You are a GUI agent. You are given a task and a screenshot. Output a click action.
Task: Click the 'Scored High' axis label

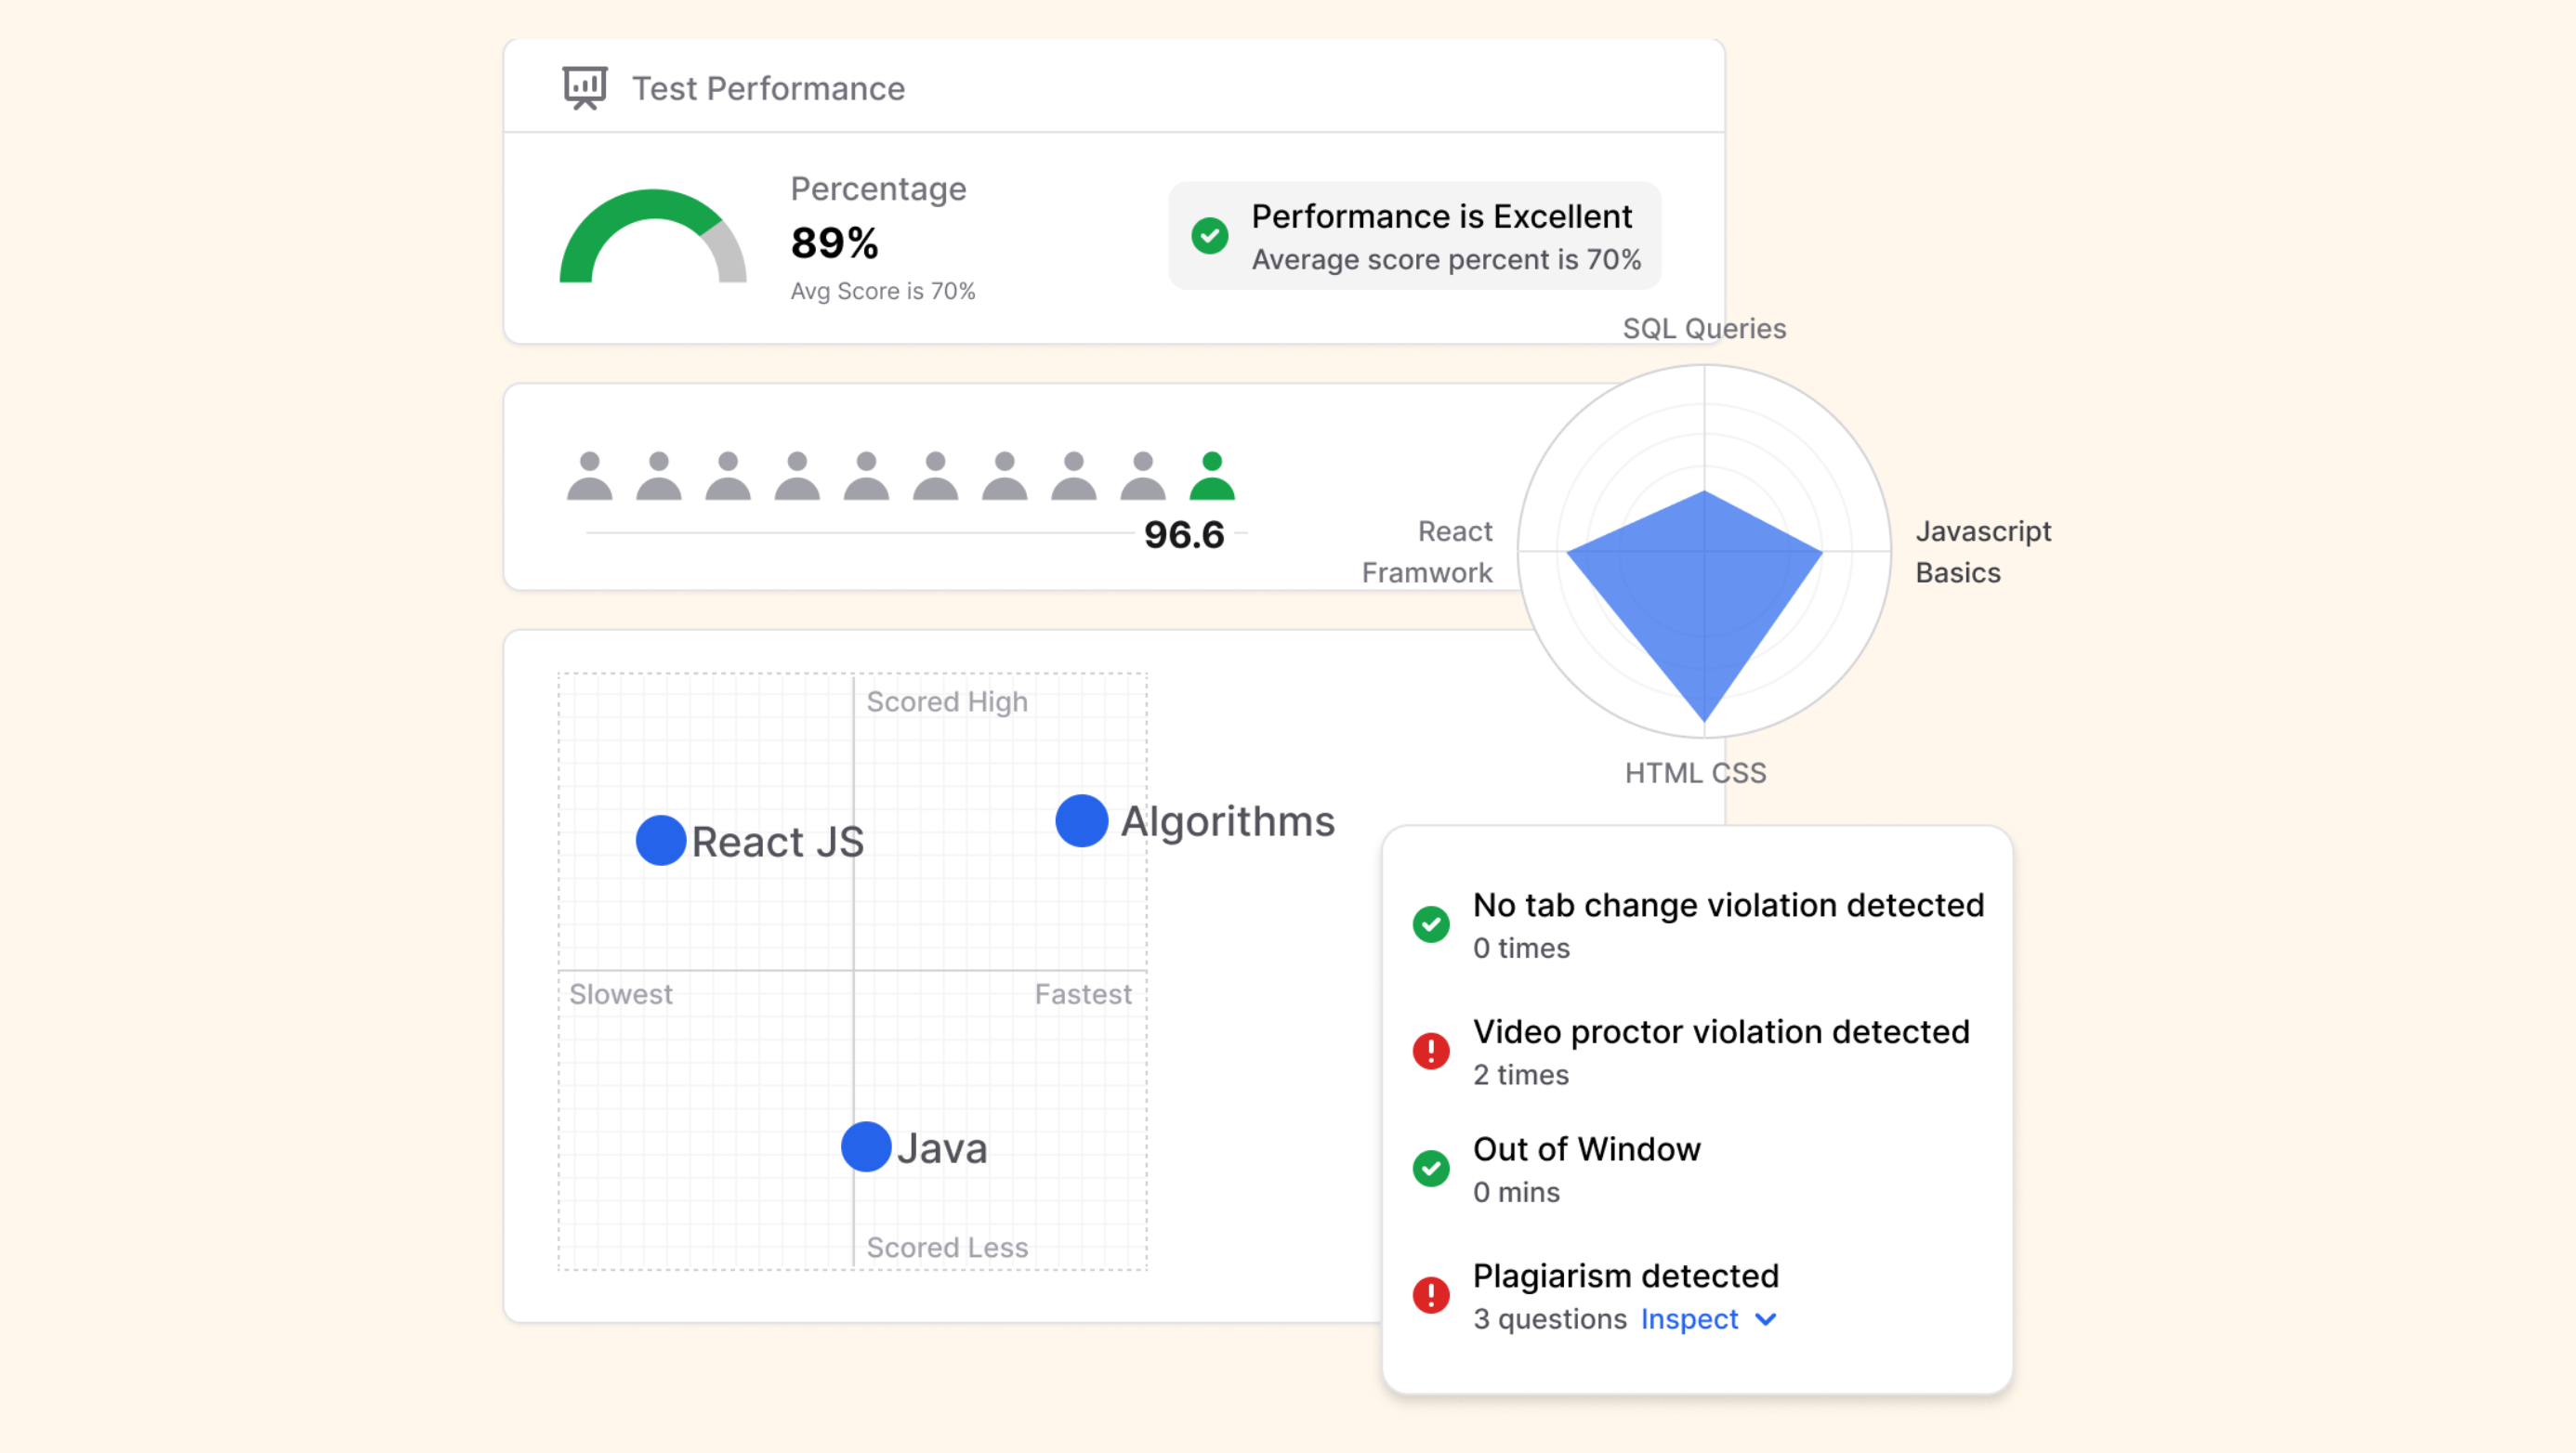pyautogui.click(x=947, y=702)
